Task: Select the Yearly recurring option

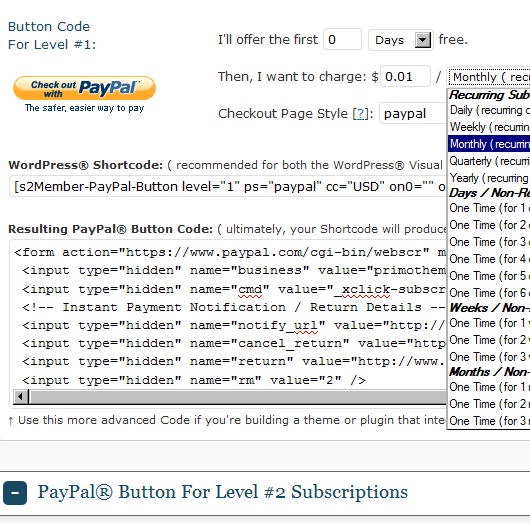Action: [x=489, y=178]
